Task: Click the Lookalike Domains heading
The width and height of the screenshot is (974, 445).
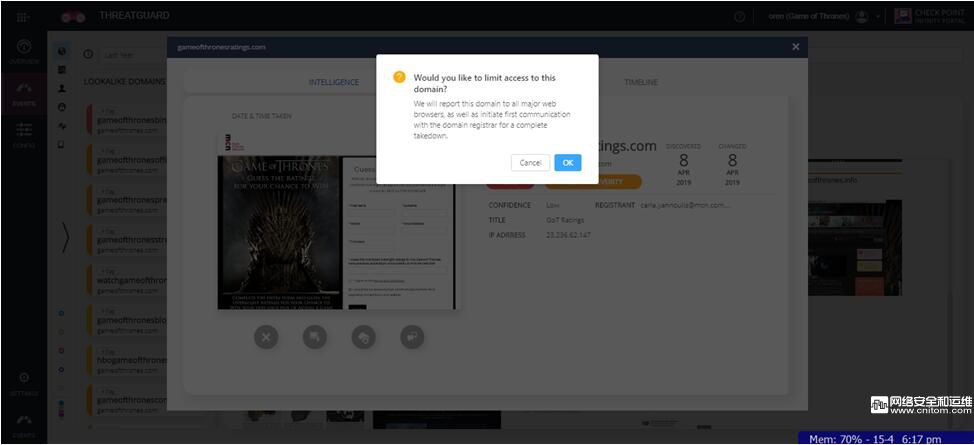Action: [x=125, y=81]
